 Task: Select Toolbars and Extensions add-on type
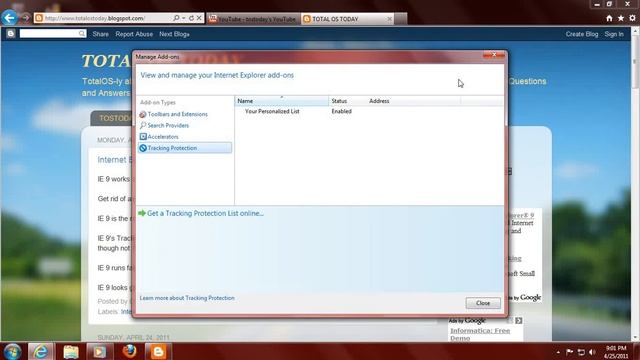click(185, 114)
